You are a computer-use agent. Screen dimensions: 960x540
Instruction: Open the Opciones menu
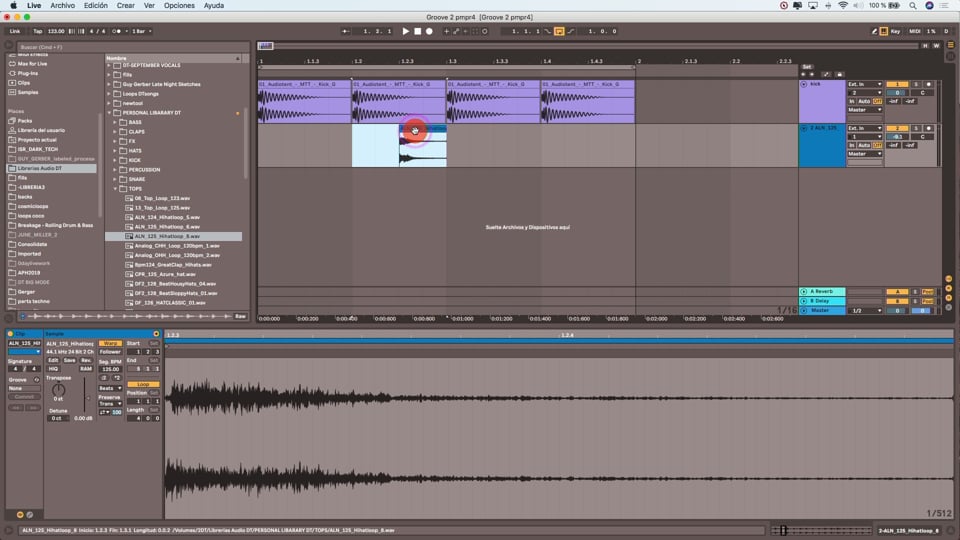(179, 6)
